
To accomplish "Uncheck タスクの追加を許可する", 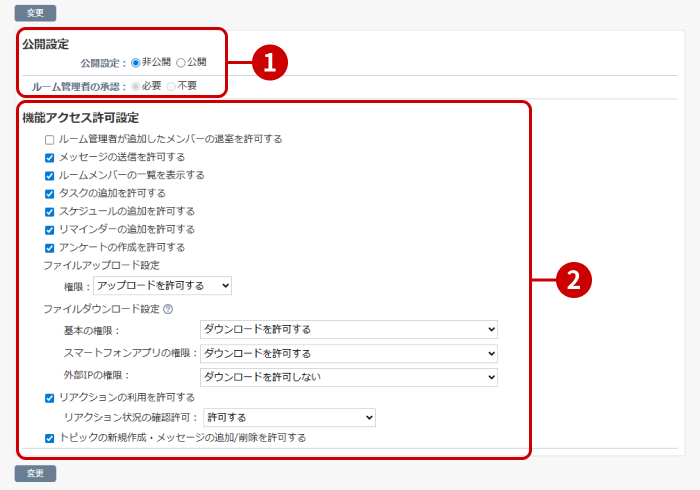I will pos(50,193).
